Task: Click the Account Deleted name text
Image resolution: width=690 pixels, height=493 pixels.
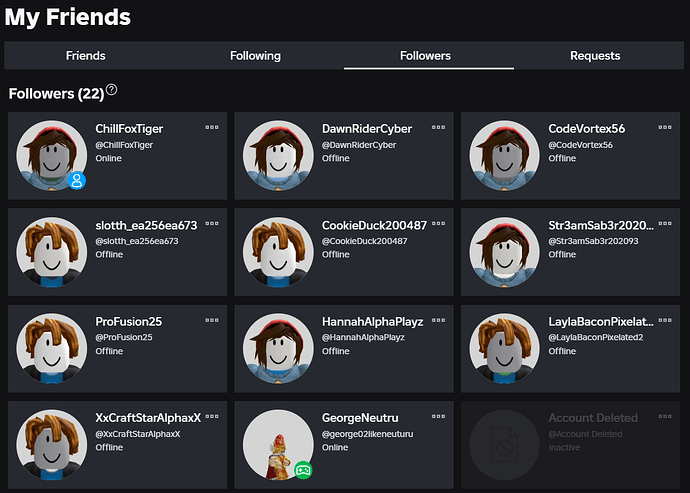Action: pos(593,418)
